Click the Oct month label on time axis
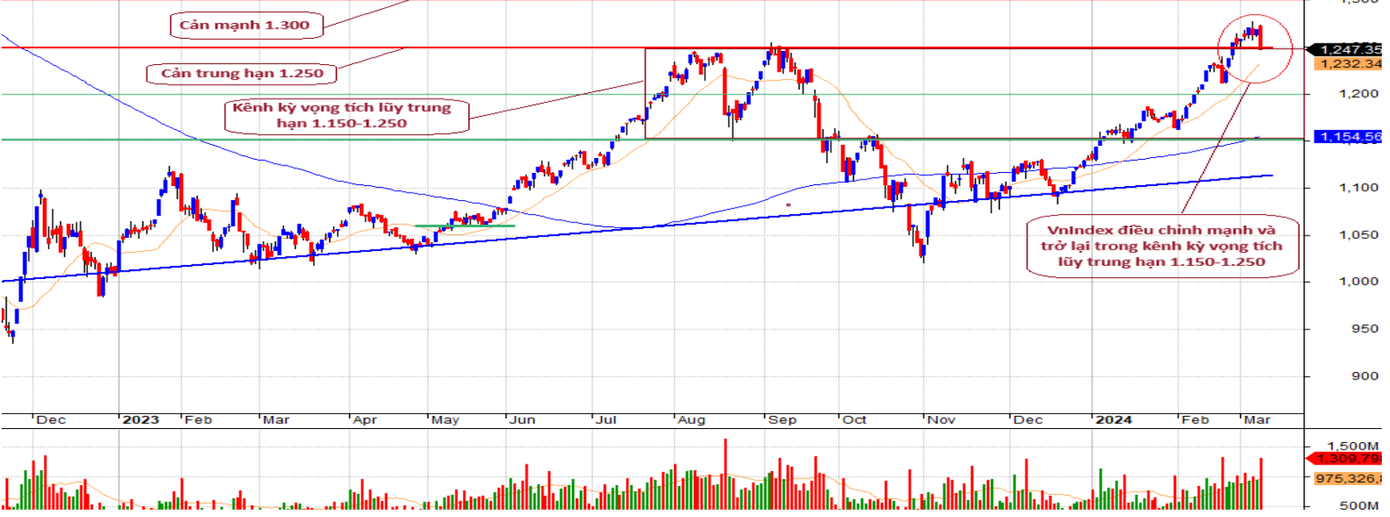The width and height of the screenshot is (1390, 517). (855, 422)
